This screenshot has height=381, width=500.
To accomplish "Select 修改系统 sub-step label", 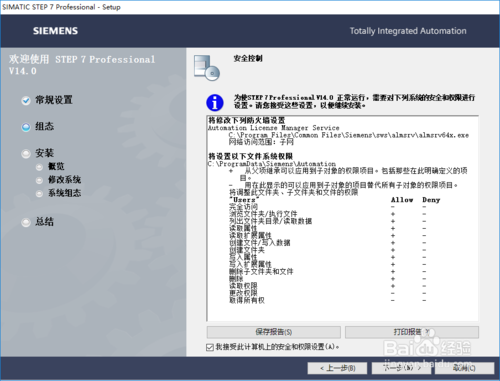I will pyautogui.click(x=65, y=180).
